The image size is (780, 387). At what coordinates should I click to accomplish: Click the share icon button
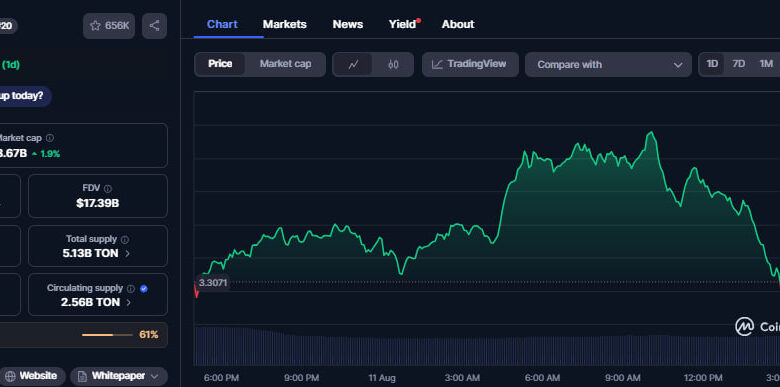(154, 26)
